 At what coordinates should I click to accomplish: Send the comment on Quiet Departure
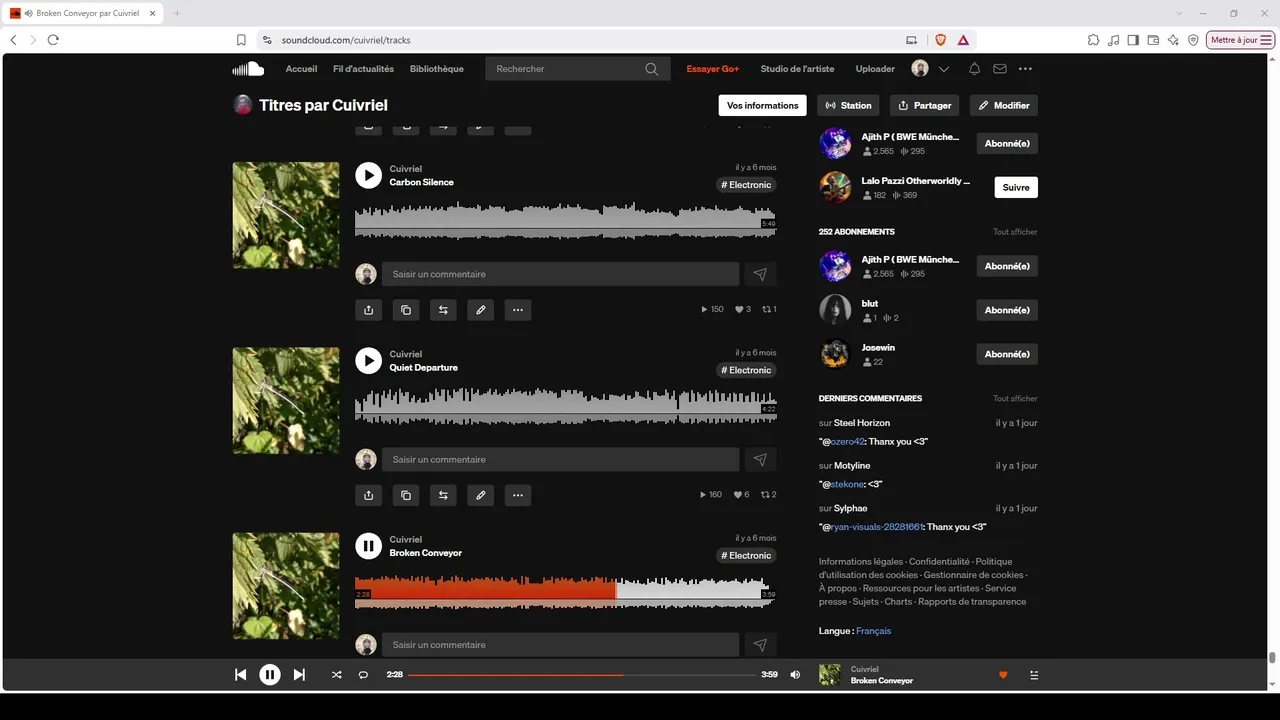(760, 459)
